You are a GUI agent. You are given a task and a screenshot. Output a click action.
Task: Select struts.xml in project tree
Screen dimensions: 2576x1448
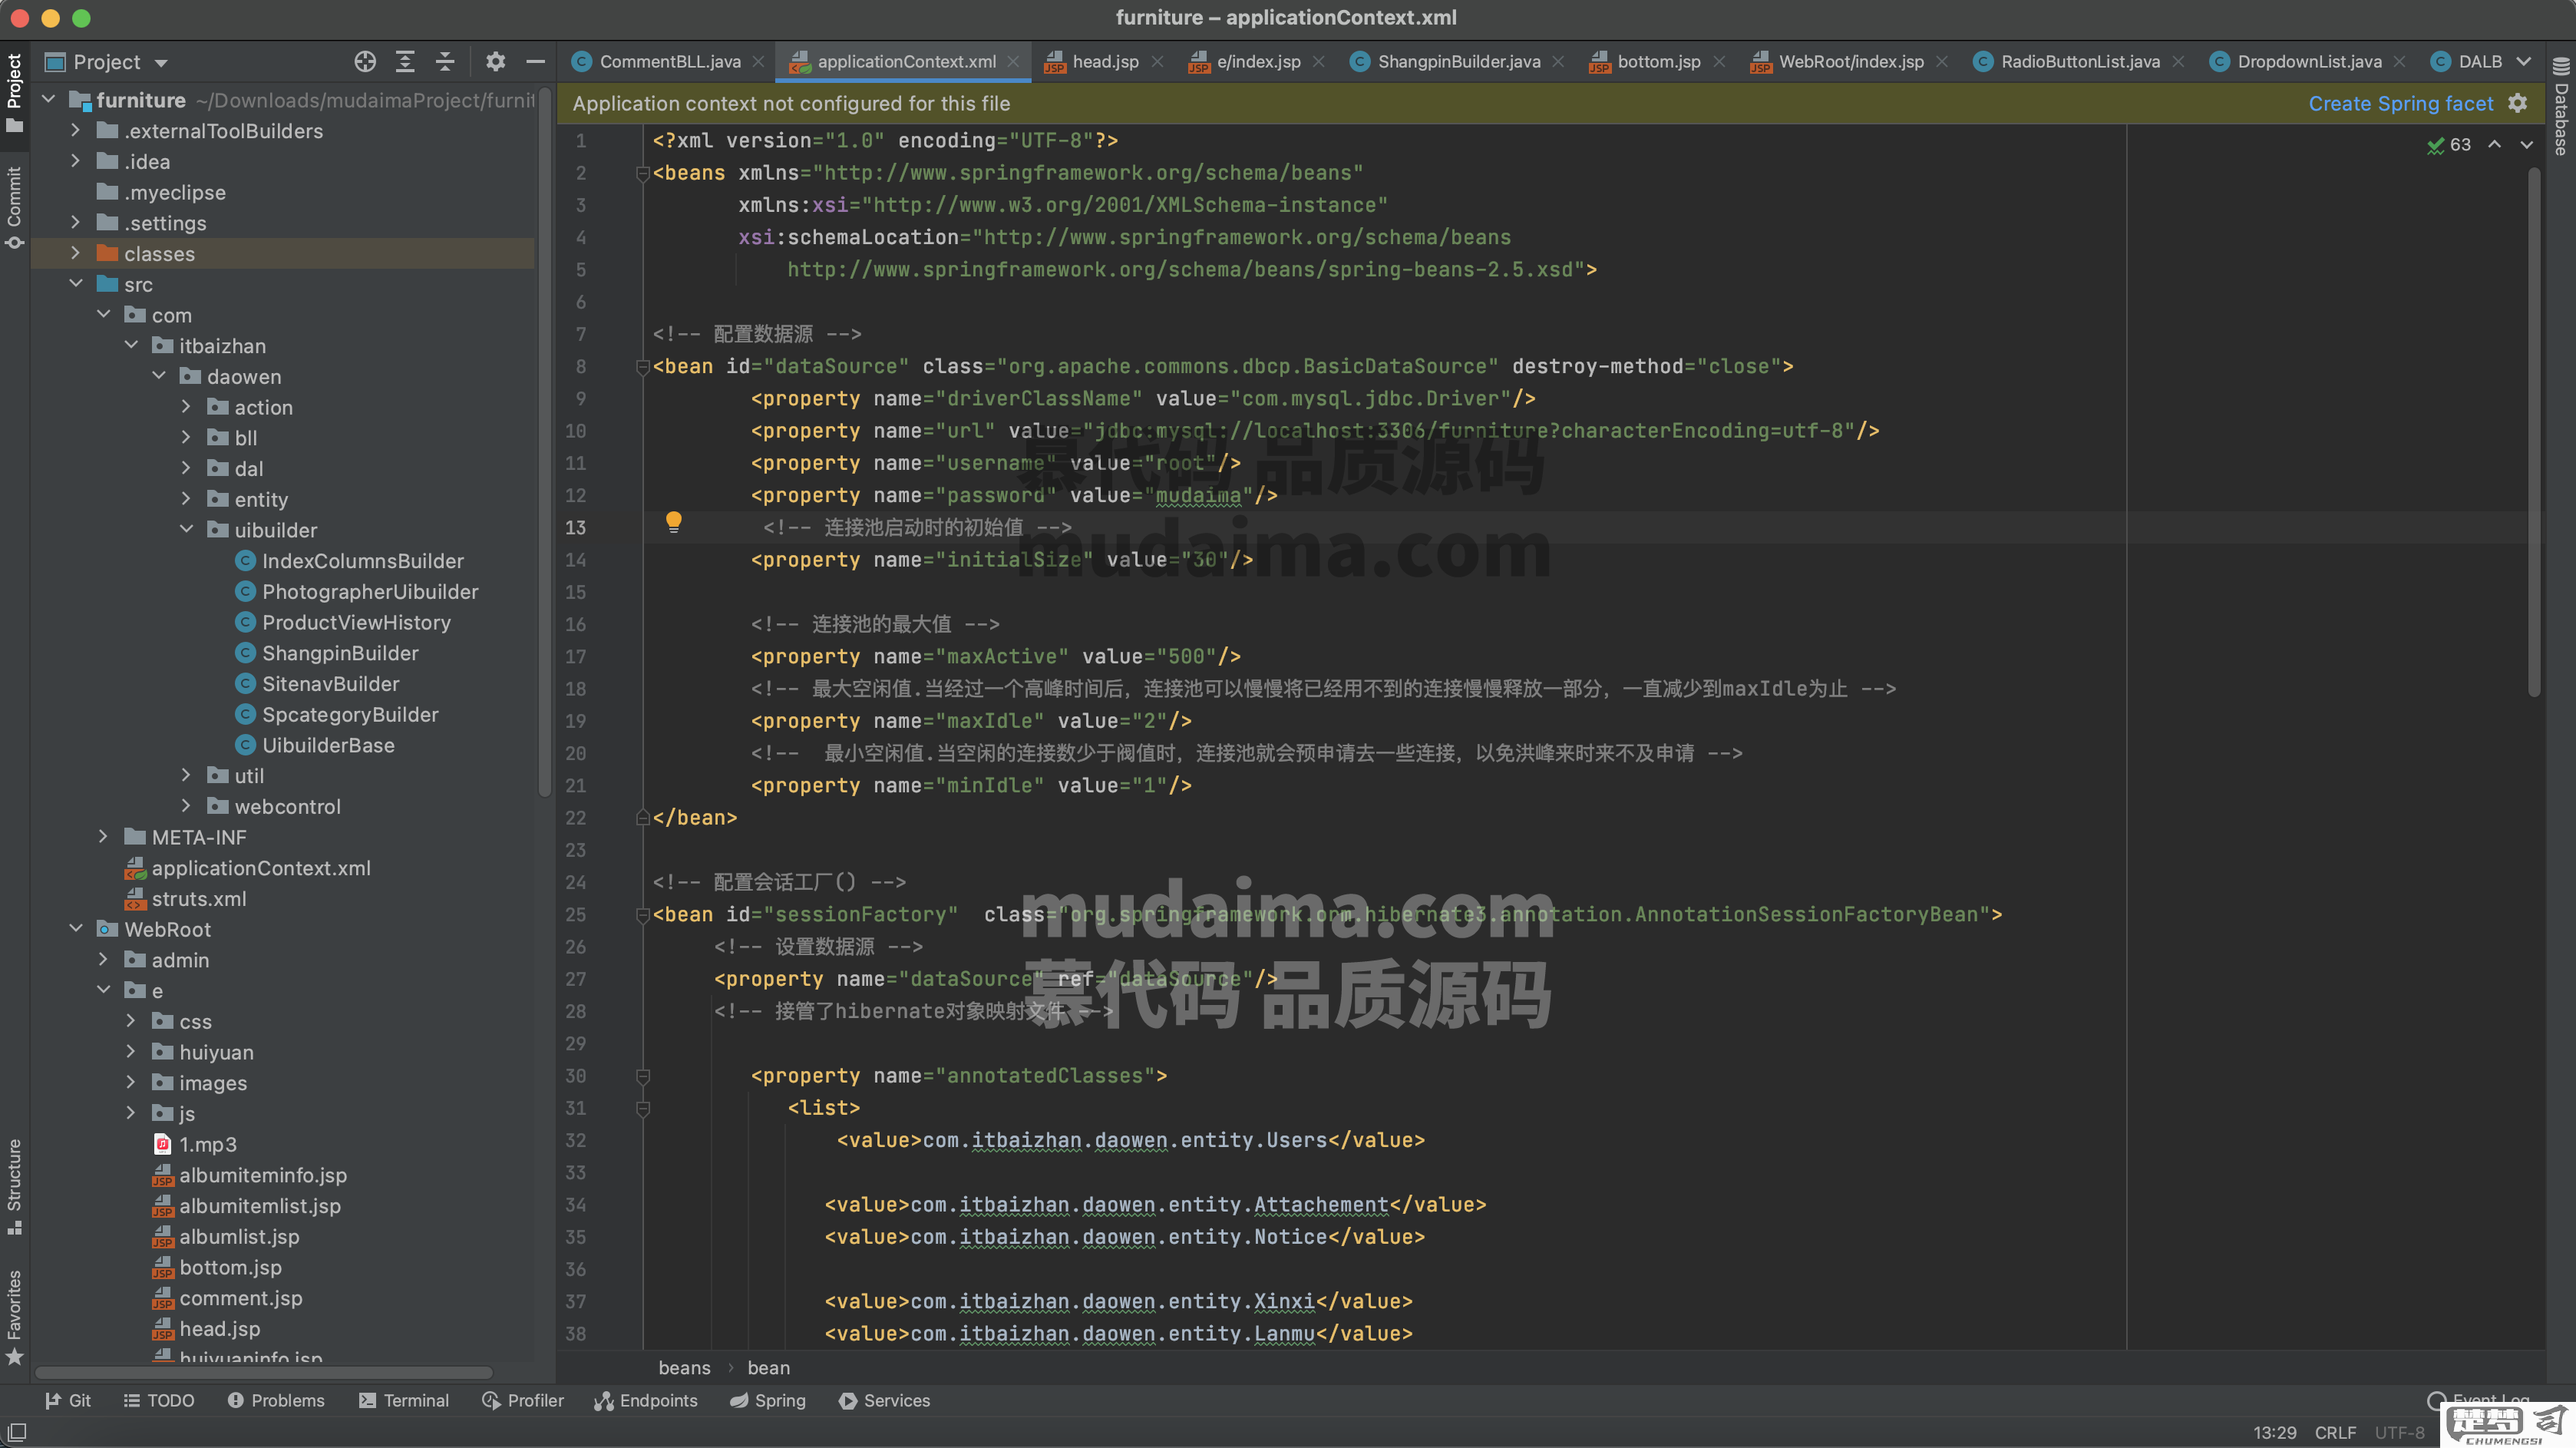click(x=198, y=899)
